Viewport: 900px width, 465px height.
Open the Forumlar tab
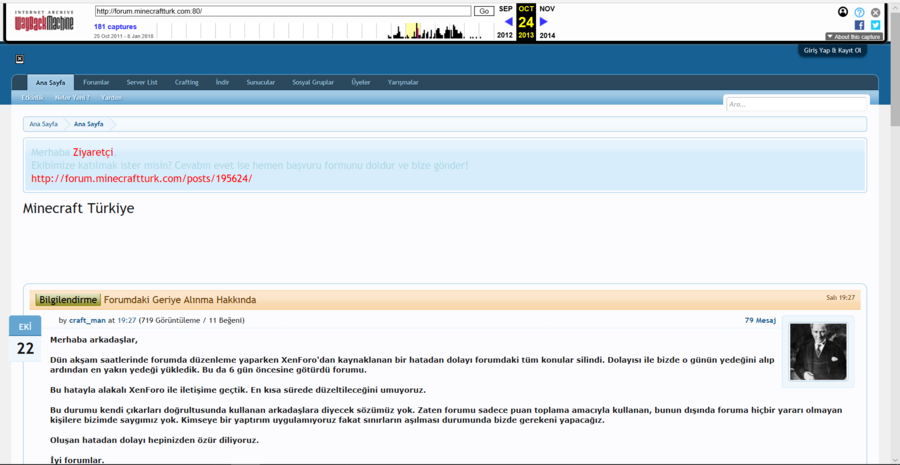96,82
